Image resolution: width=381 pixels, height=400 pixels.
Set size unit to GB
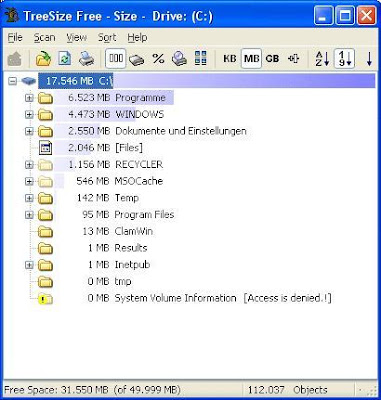pos(272,59)
